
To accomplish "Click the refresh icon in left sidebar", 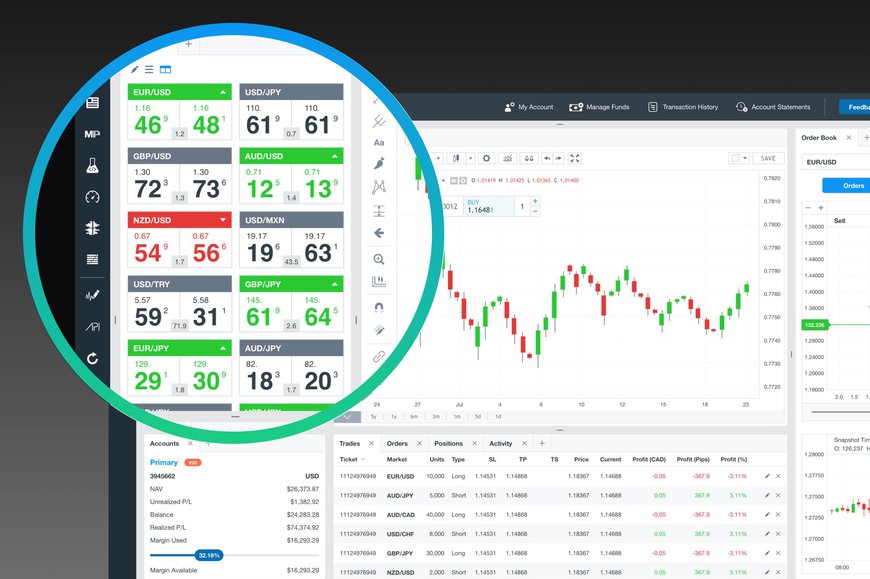I will tap(92, 358).
